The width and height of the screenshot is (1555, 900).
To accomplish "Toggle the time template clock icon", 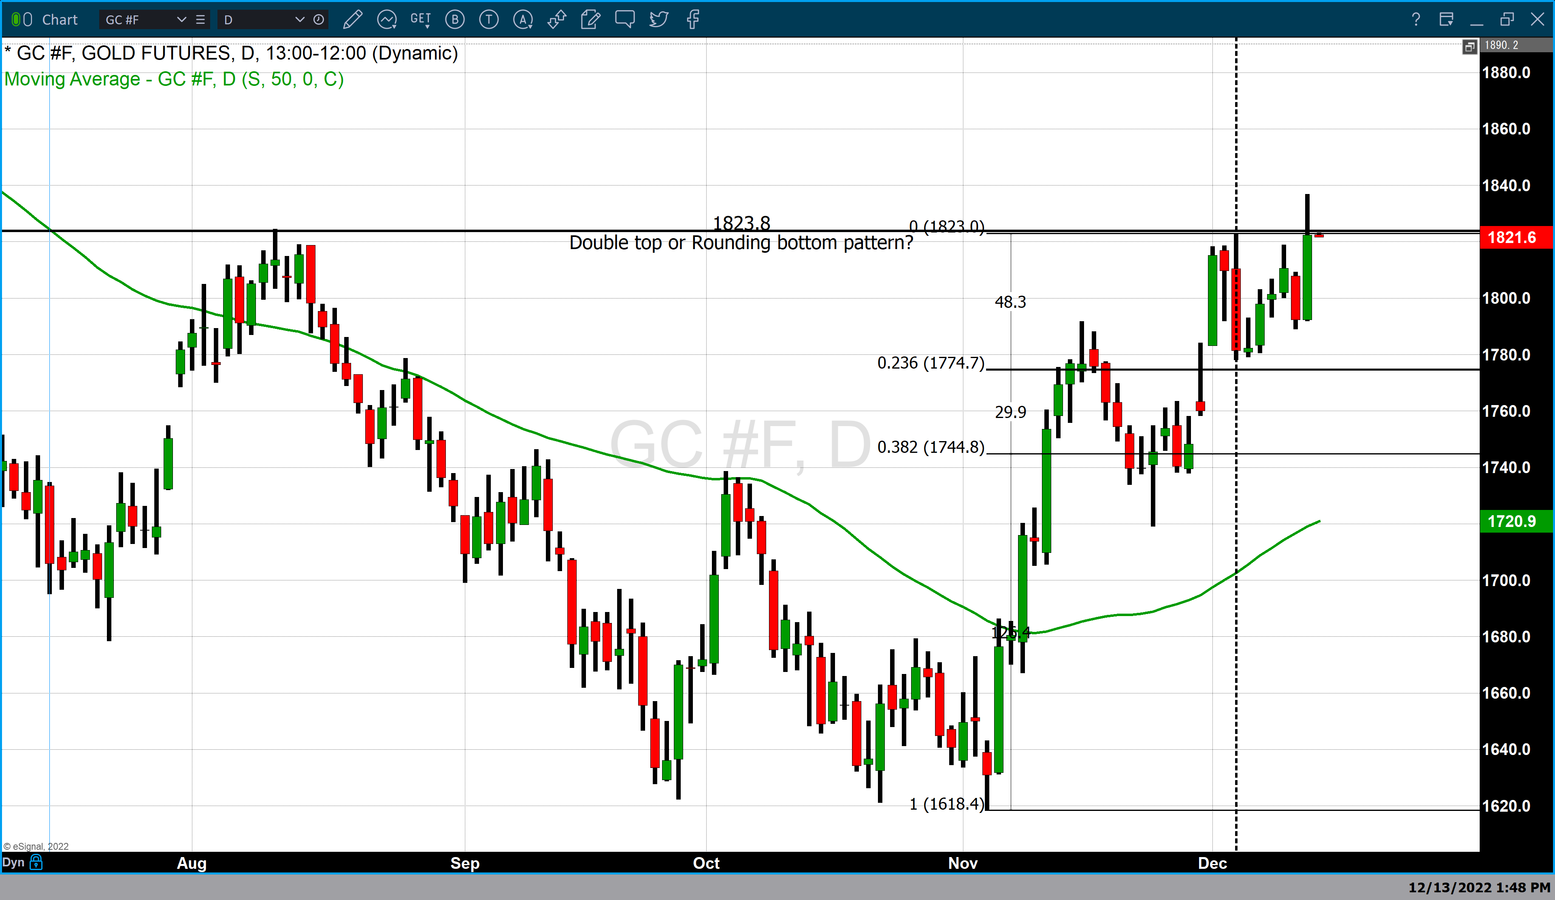I will click(319, 19).
